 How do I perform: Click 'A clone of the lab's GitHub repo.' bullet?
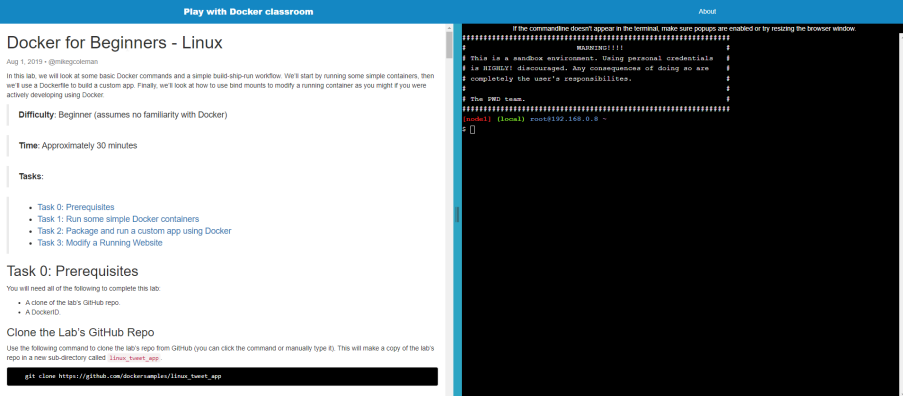pyautogui.click(x=73, y=302)
